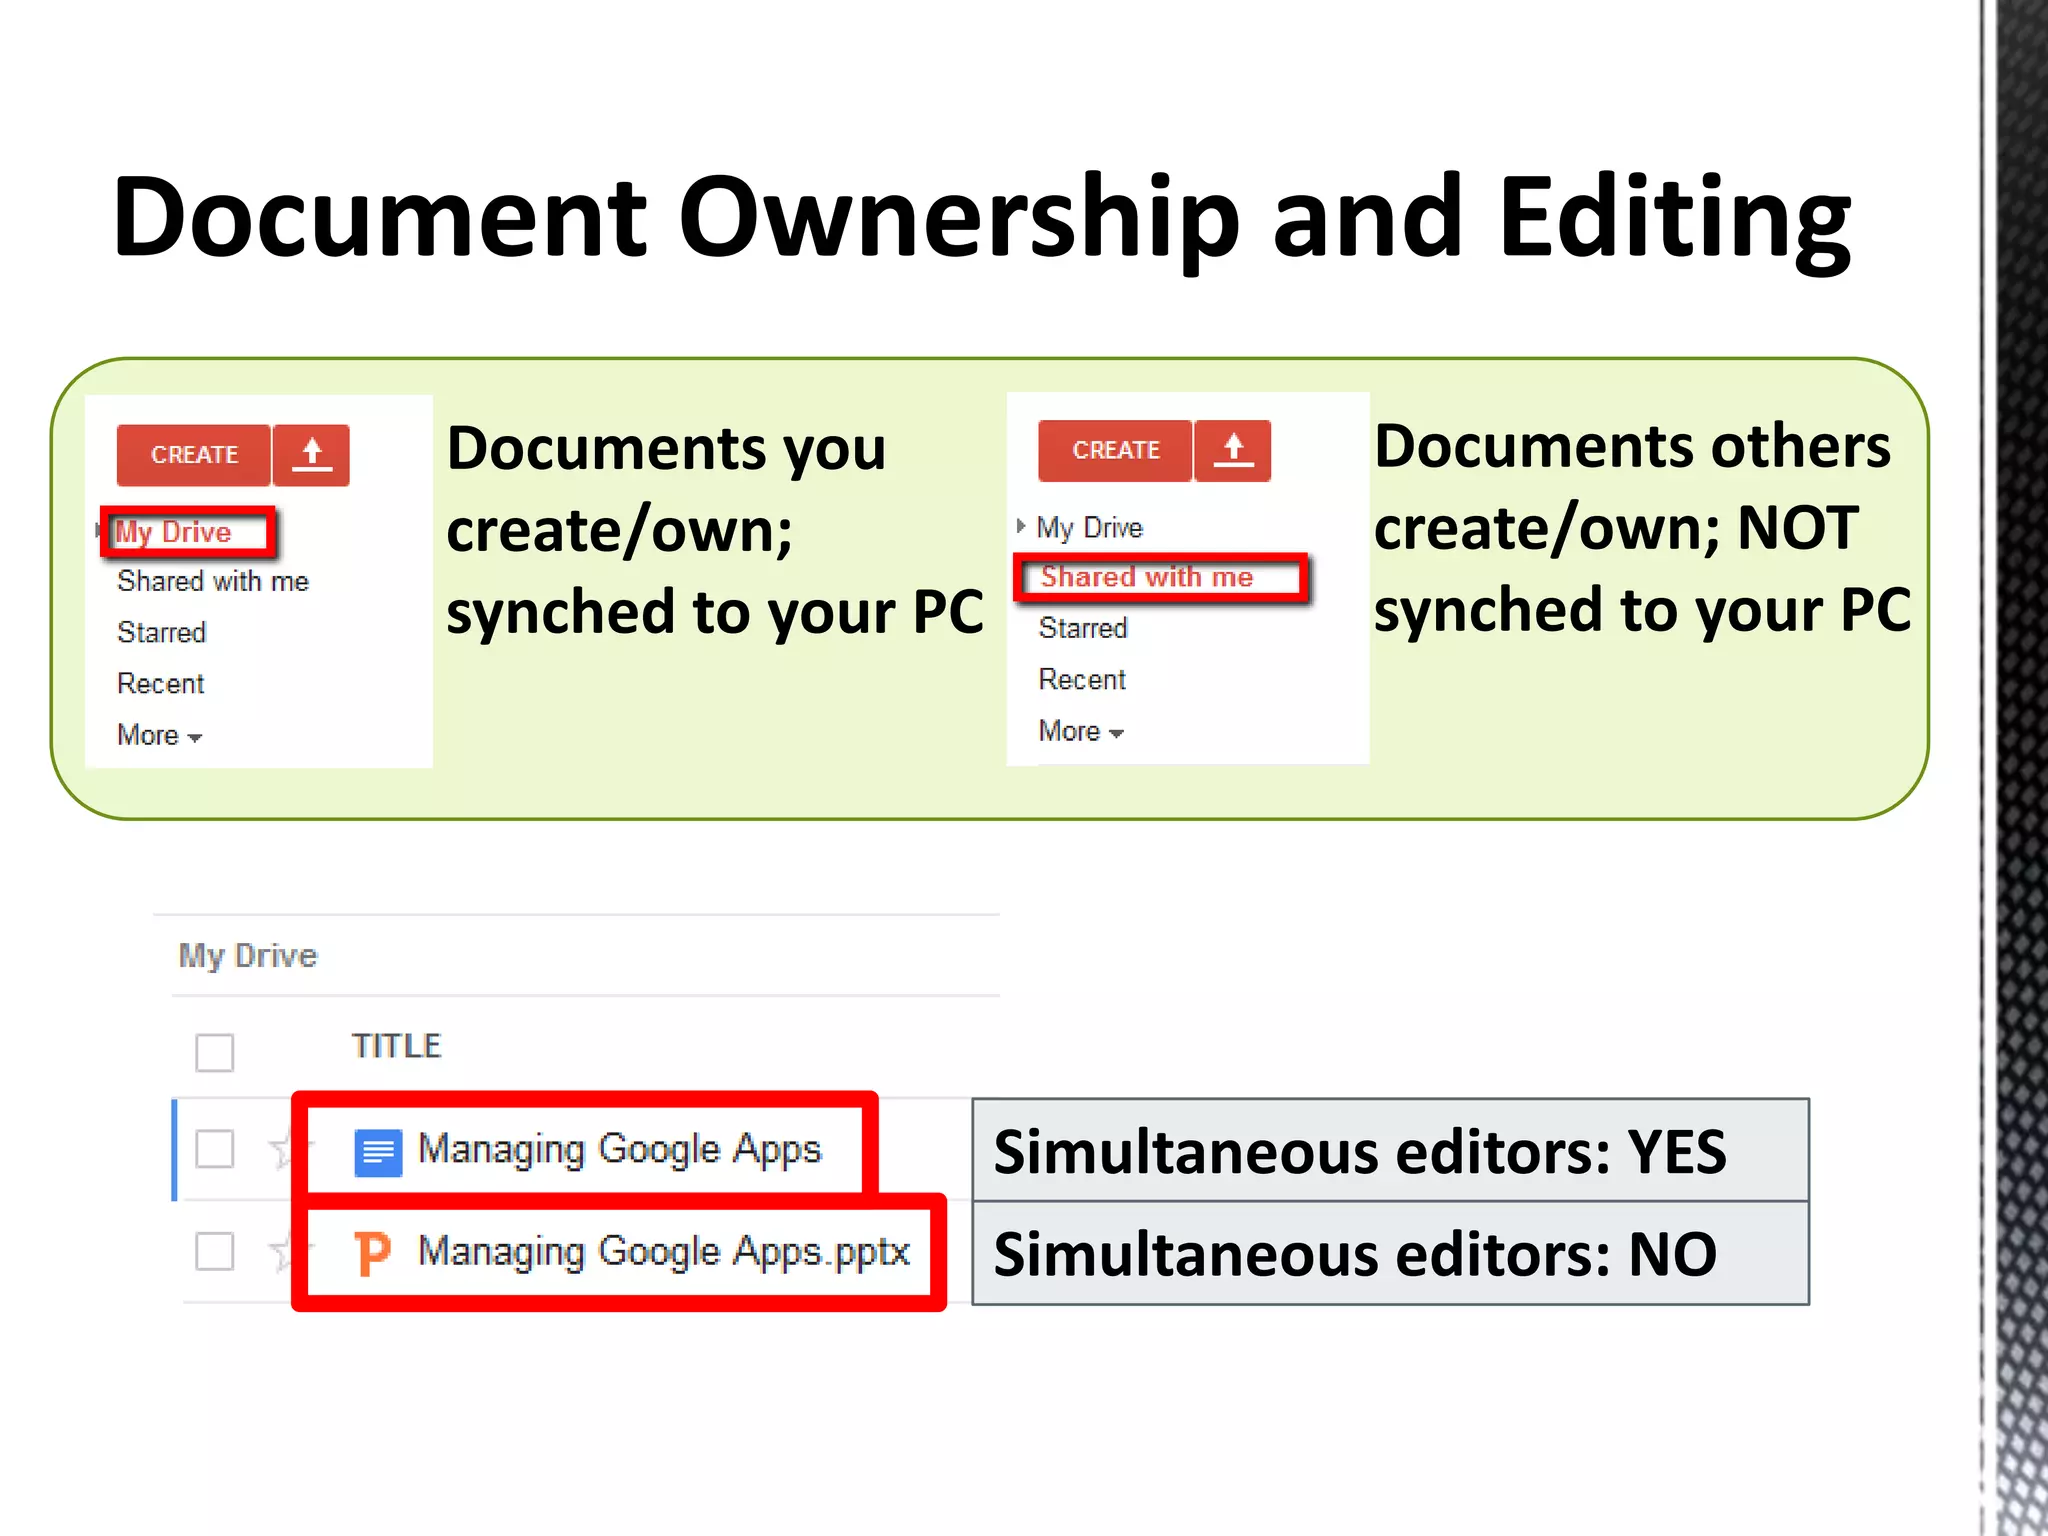Open Starred in the right Drive panel
The height and width of the screenshot is (1536, 2048).
tap(1083, 628)
